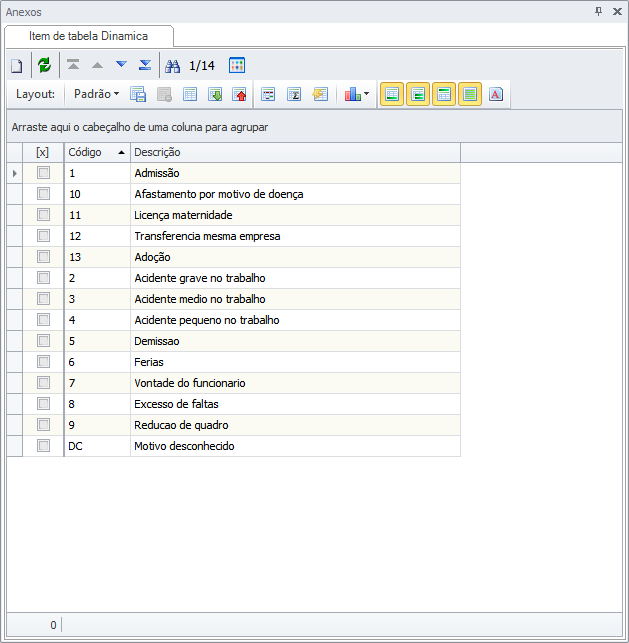Select the Reducao de quadro cell

(295, 425)
